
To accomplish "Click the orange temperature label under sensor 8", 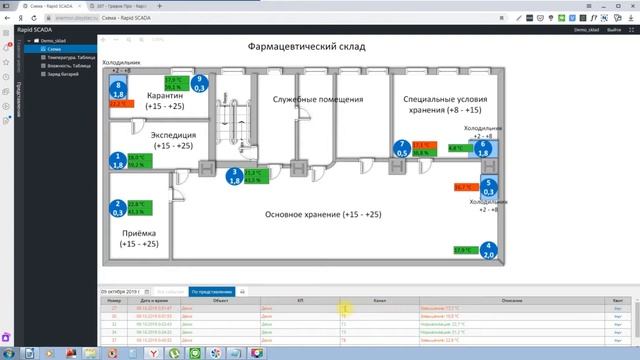I will click(122, 104).
